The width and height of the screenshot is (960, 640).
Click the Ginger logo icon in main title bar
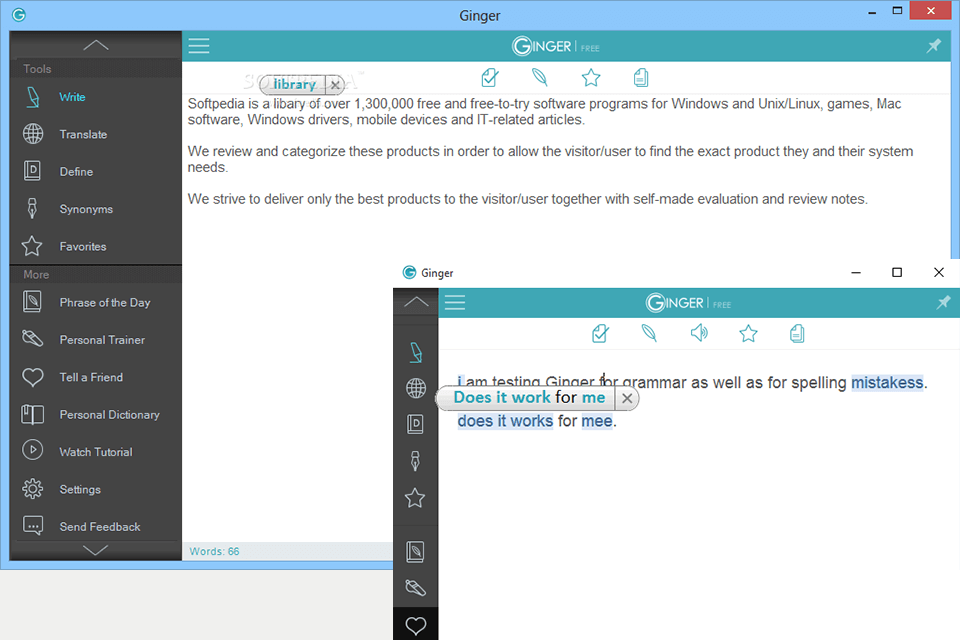[19, 14]
